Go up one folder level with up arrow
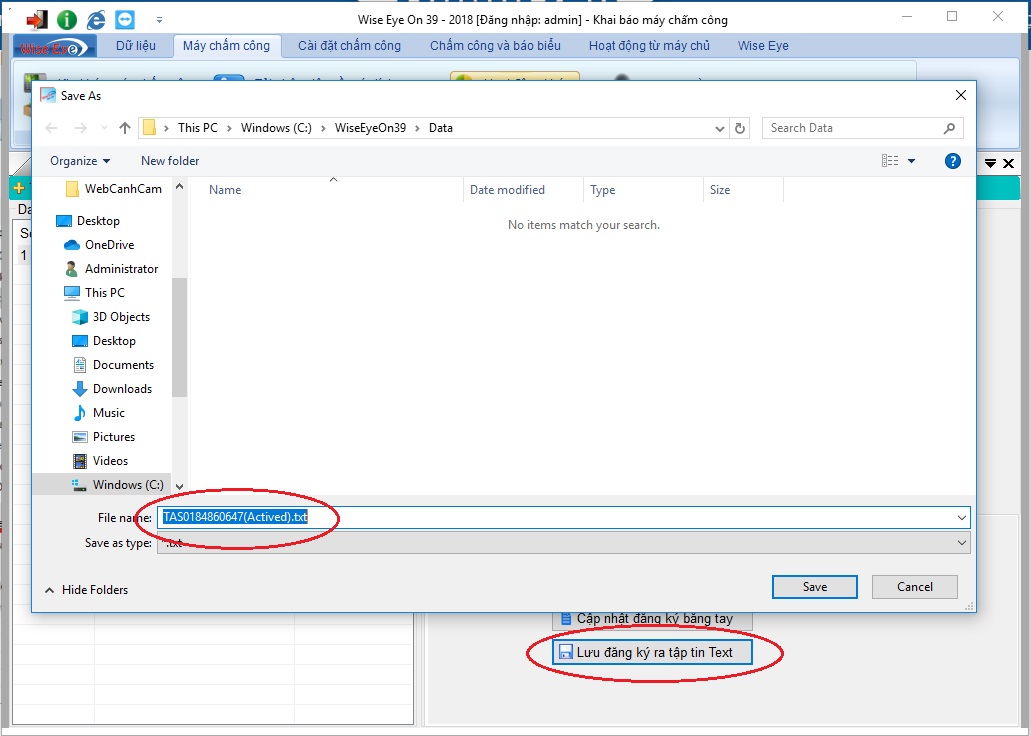The width and height of the screenshot is (1031, 736). [x=125, y=128]
